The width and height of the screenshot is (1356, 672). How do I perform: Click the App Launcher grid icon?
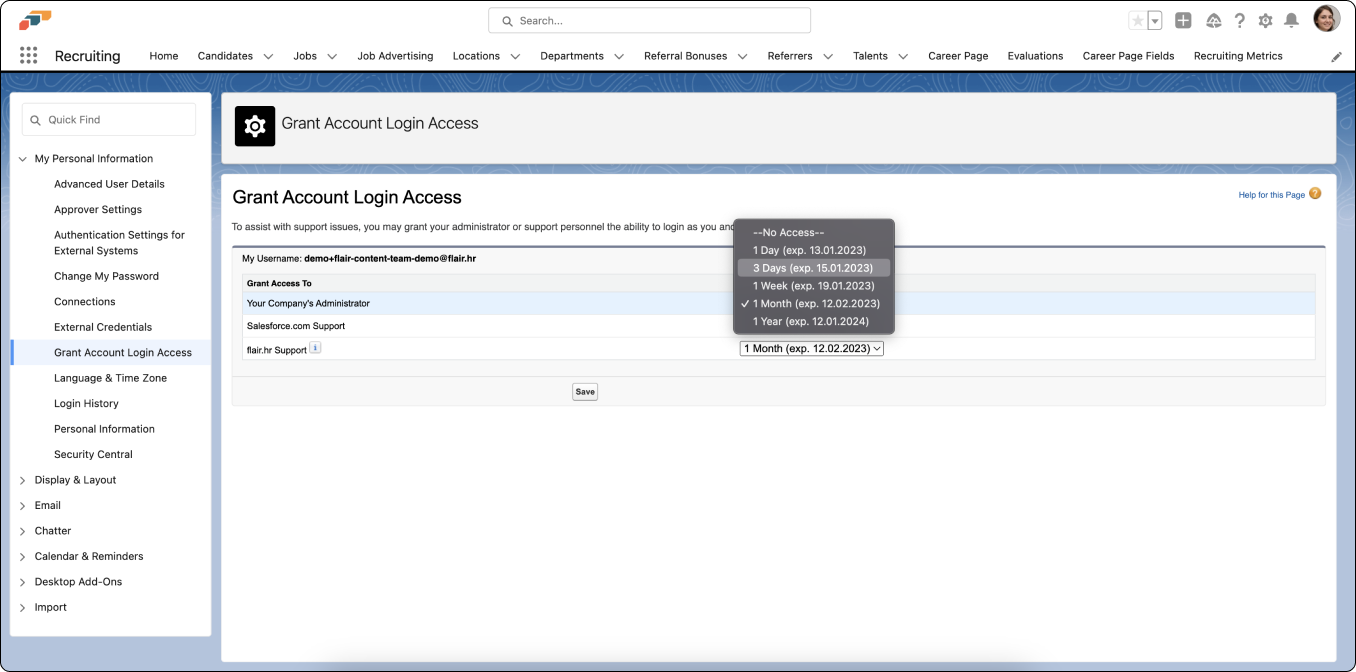[x=28, y=56]
